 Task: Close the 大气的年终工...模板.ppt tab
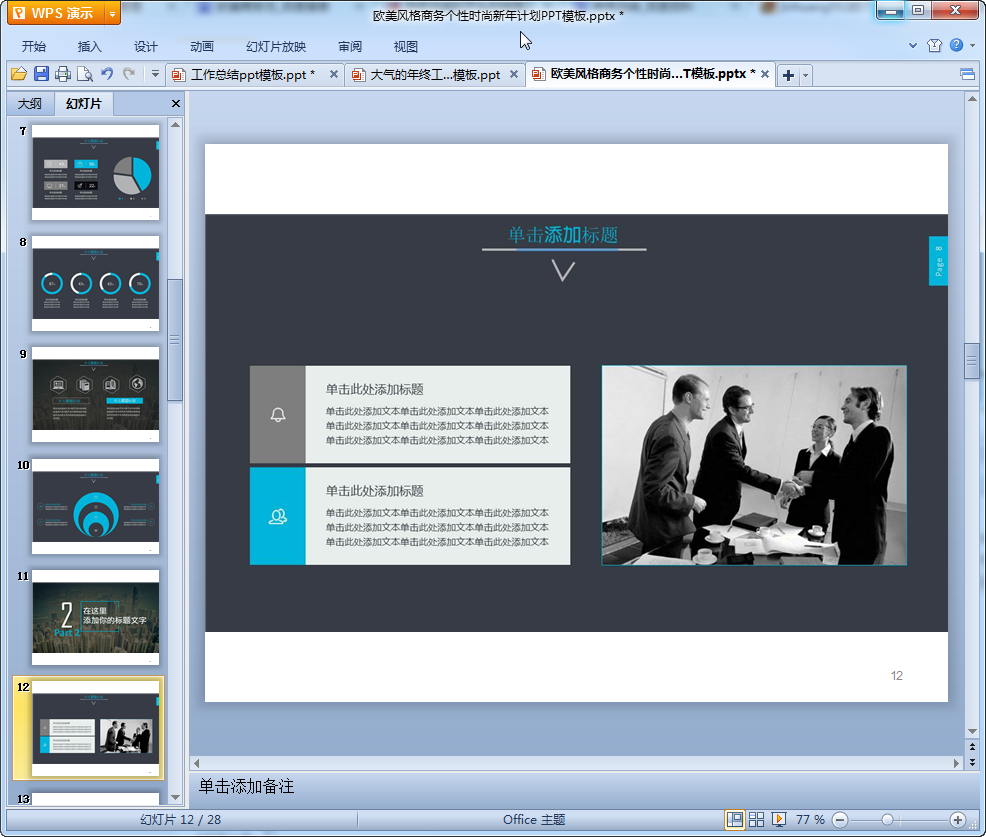coord(514,74)
